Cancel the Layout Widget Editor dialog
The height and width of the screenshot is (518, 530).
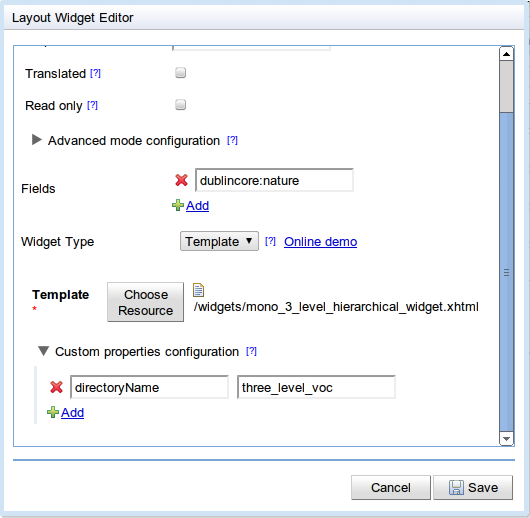[x=391, y=487]
